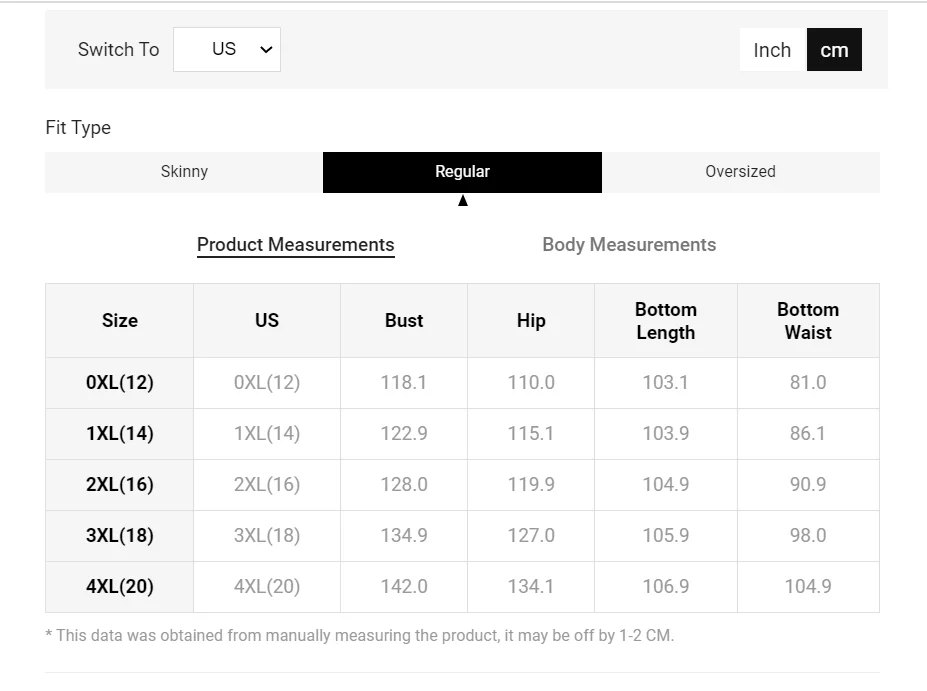Click the 4XL(20) size row header
This screenshot has width=927, height=691.
click(120, 587)
